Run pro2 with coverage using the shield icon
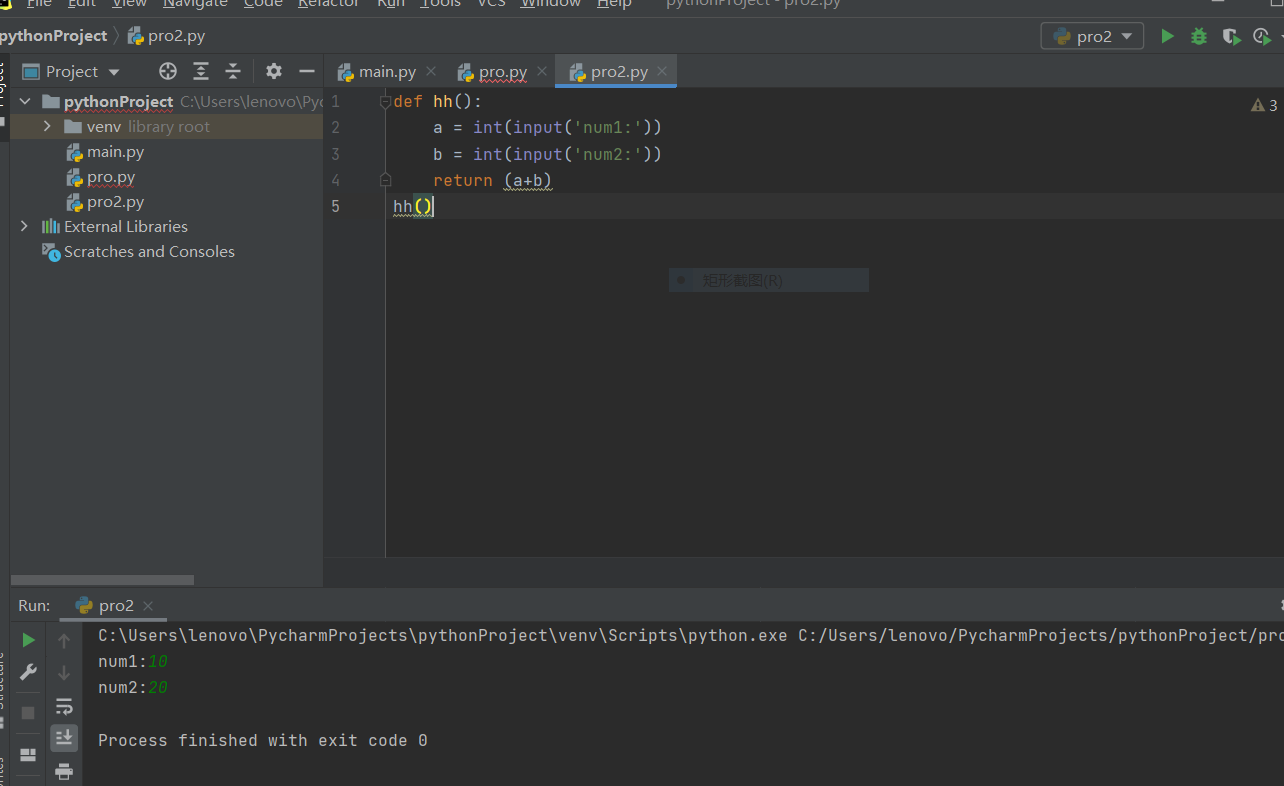This screenshot has height=786, width=1284. click(1231, 36)
